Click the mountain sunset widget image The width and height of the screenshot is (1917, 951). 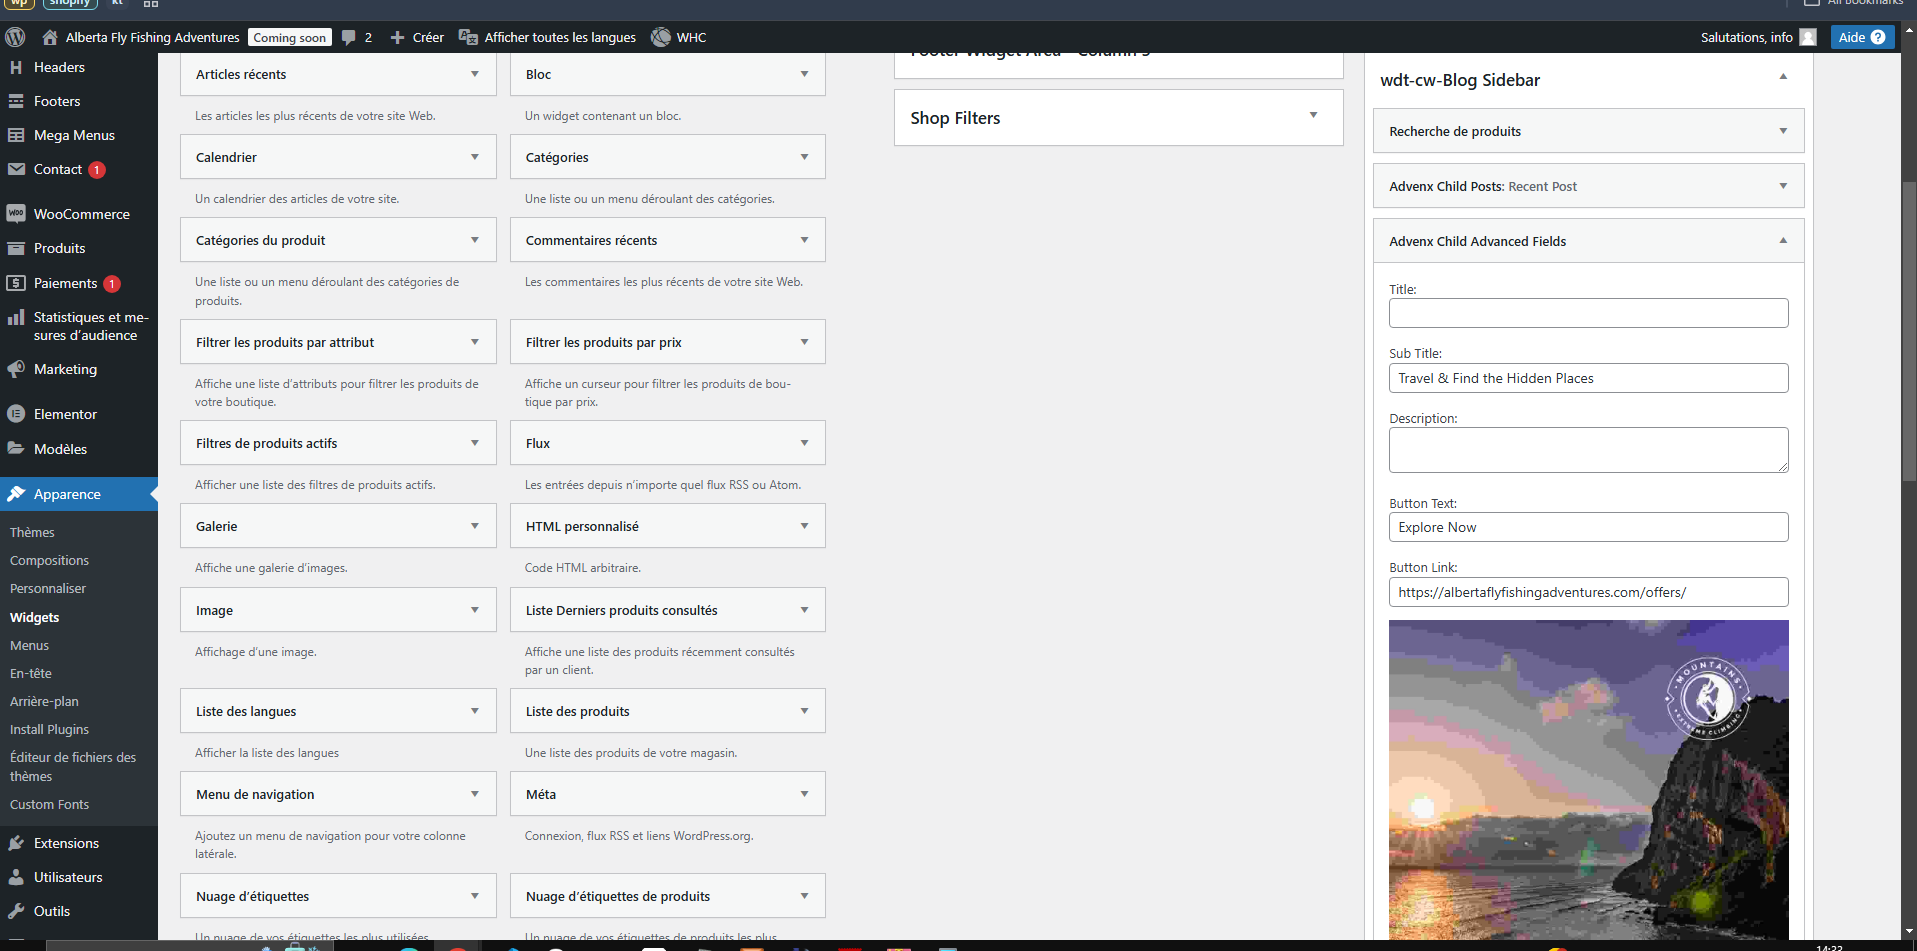coord(1588,779)
